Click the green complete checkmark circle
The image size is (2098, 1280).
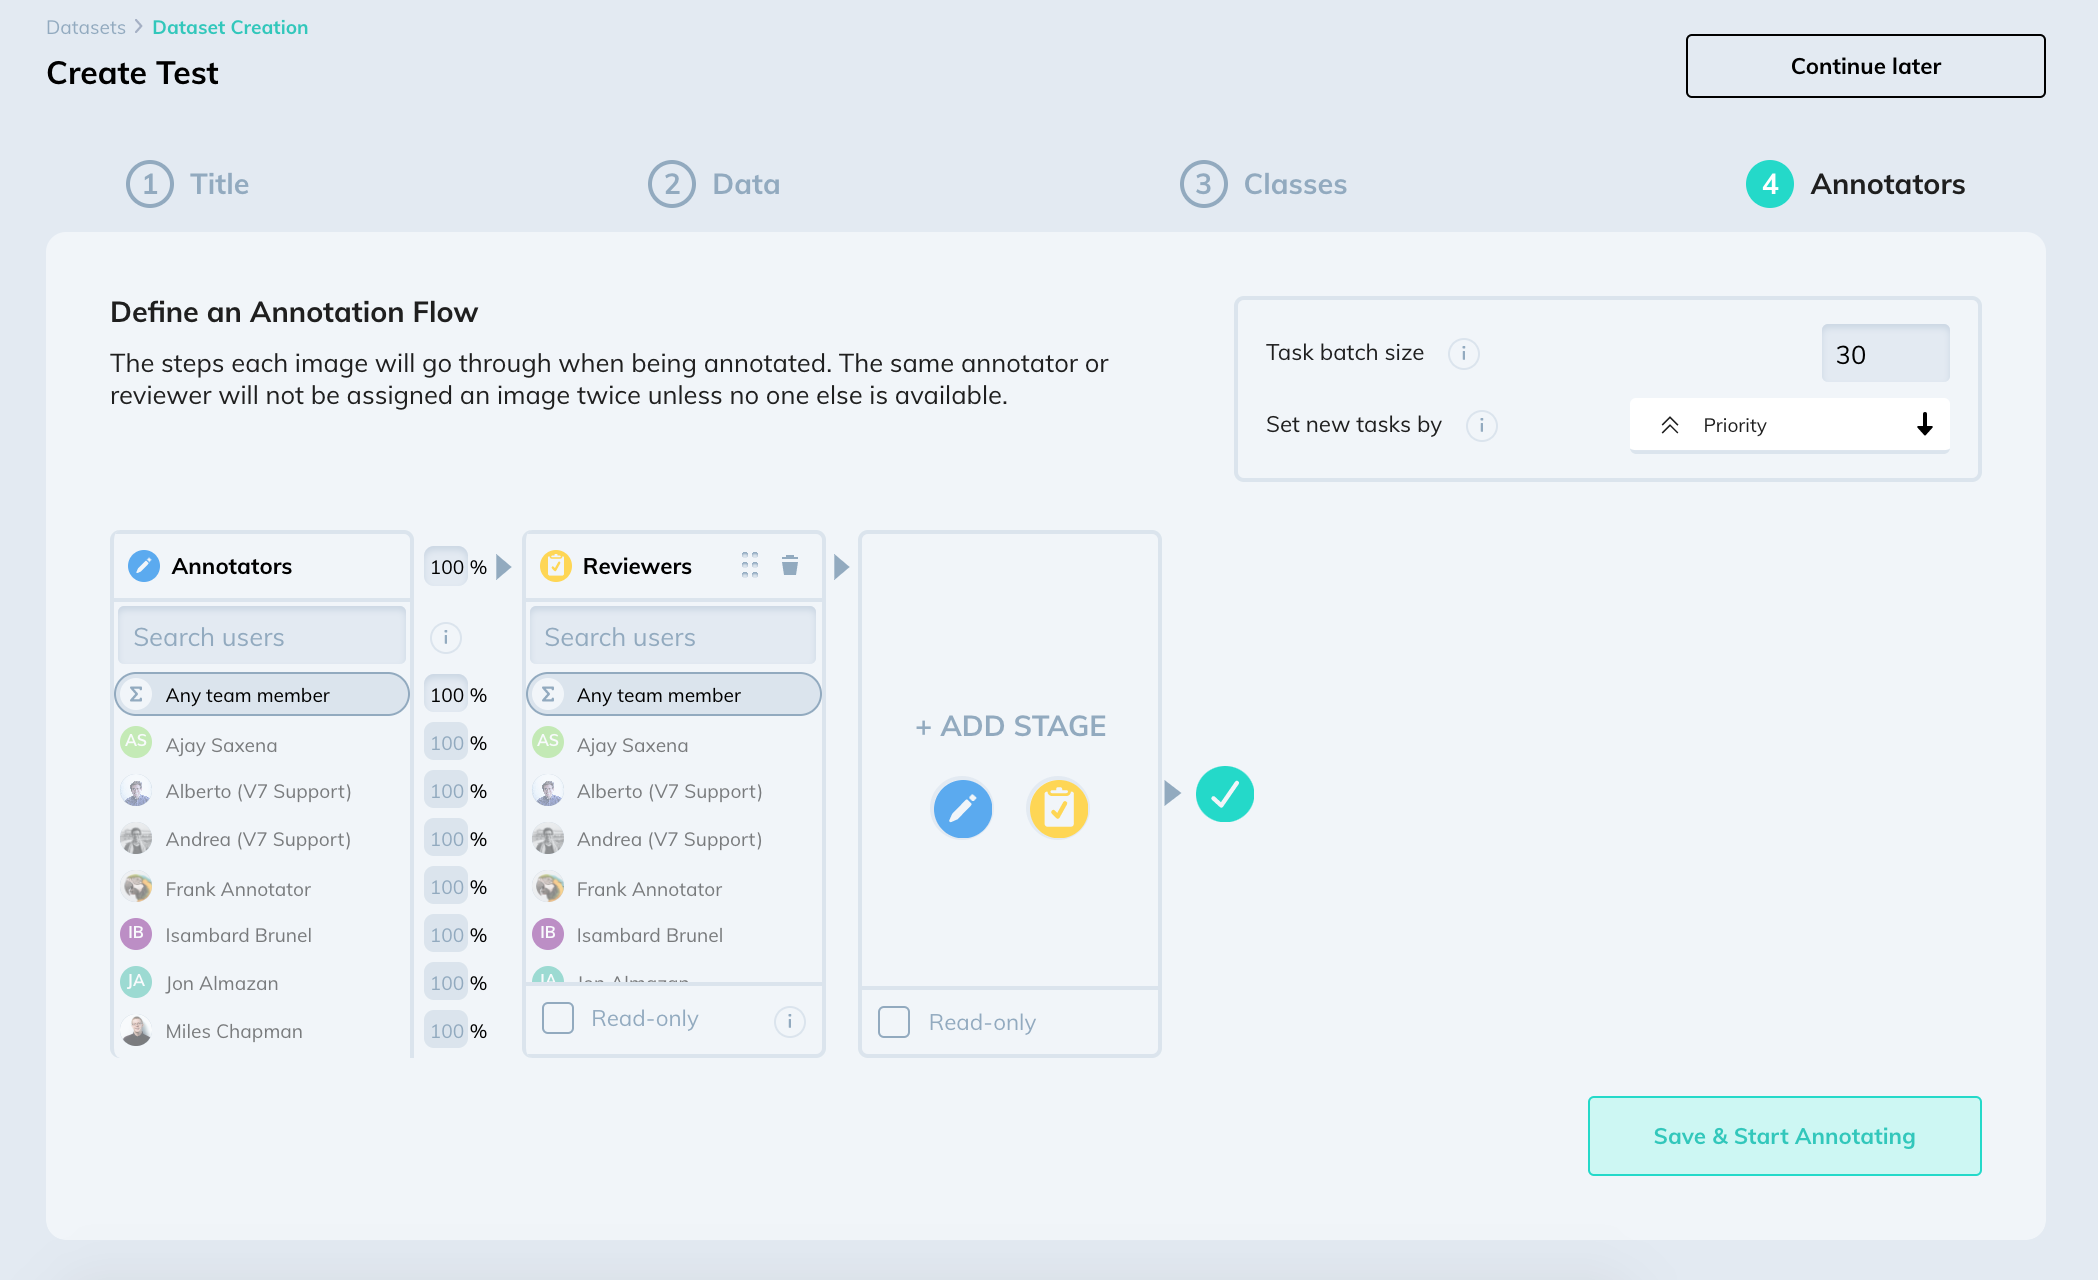pyautogui.click(x=1224, y=795)
